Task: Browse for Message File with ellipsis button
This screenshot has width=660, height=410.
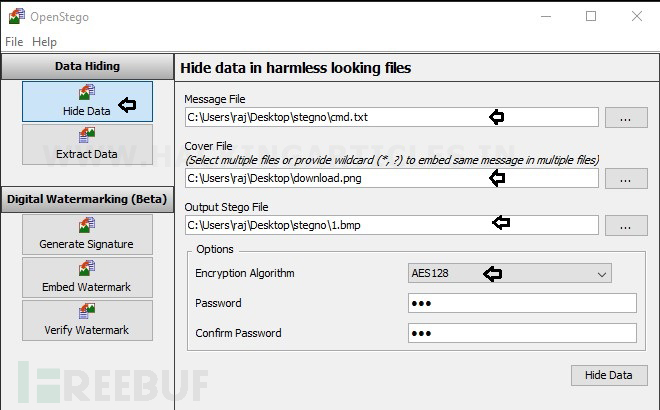Action: (626, 117)
